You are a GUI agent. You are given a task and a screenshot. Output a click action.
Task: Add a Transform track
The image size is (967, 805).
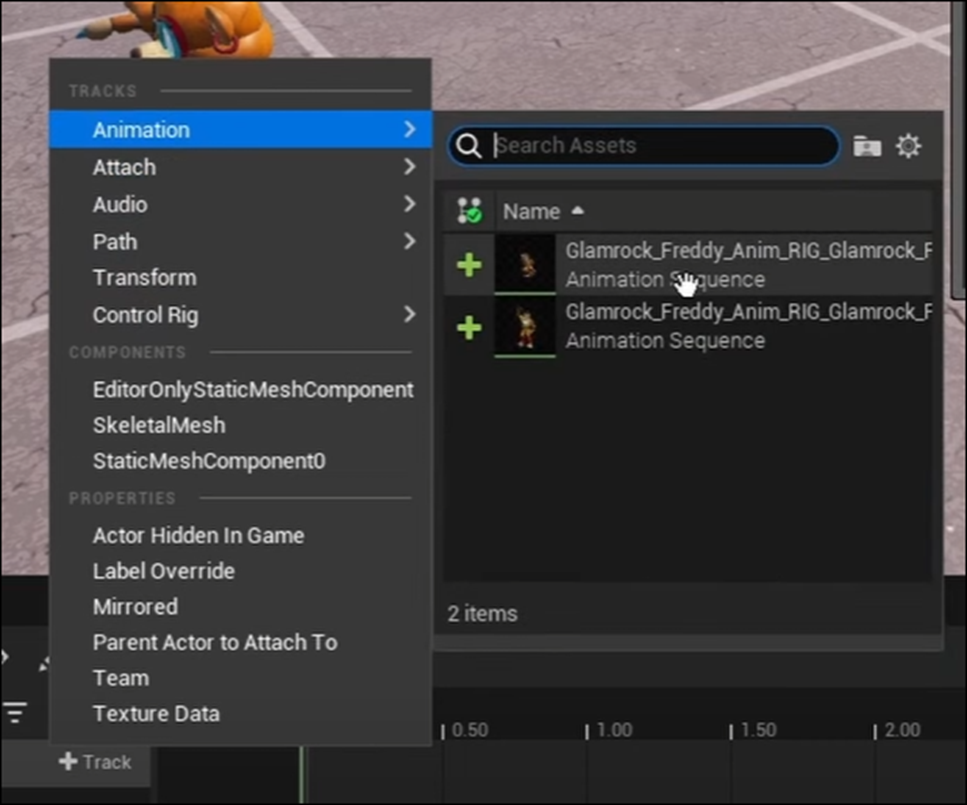pos(240,278)
